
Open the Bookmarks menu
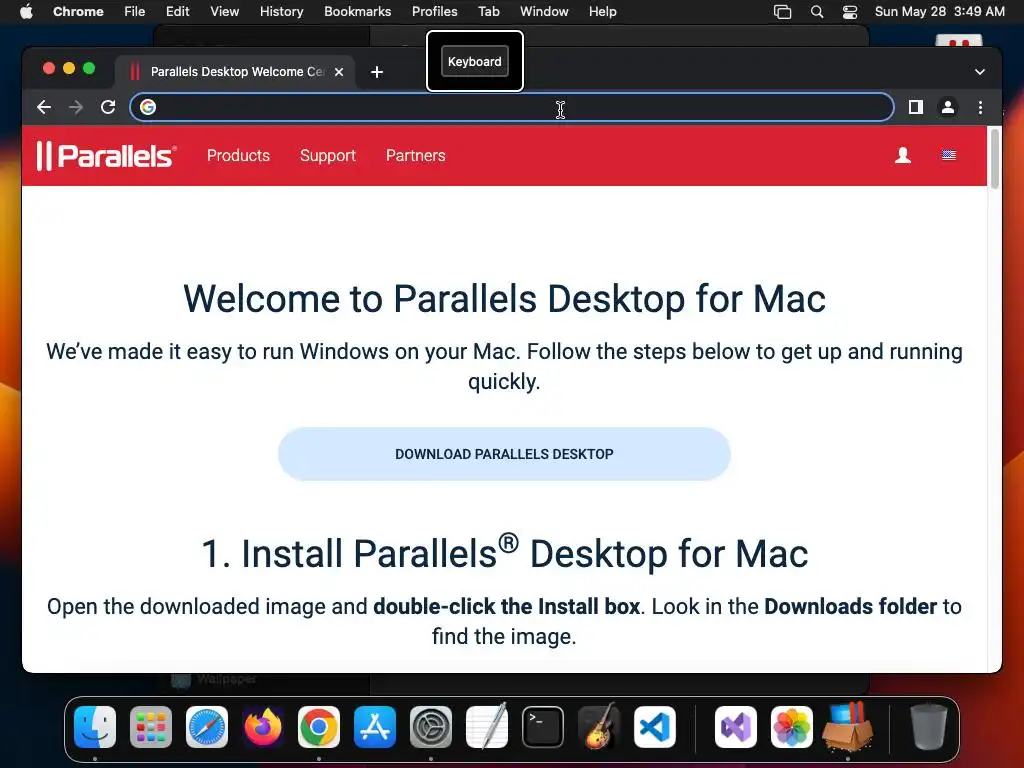[x=357, y=12]
